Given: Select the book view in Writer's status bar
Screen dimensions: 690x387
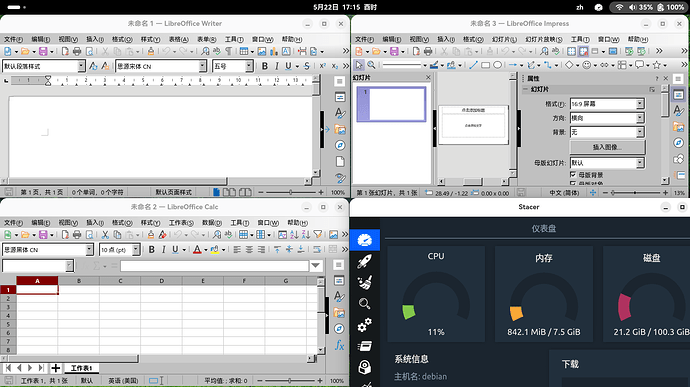Looking at the screenshot, I should pyautogui.click(x=245, y=192).
